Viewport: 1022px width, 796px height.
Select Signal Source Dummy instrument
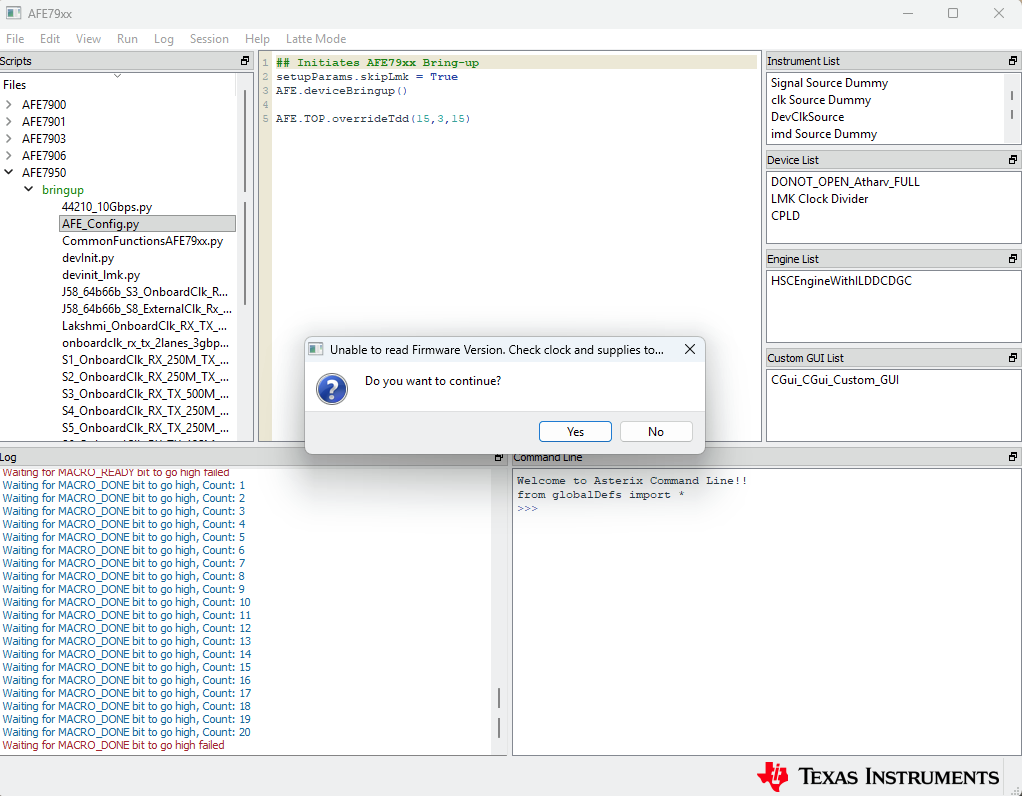(829, 83)
